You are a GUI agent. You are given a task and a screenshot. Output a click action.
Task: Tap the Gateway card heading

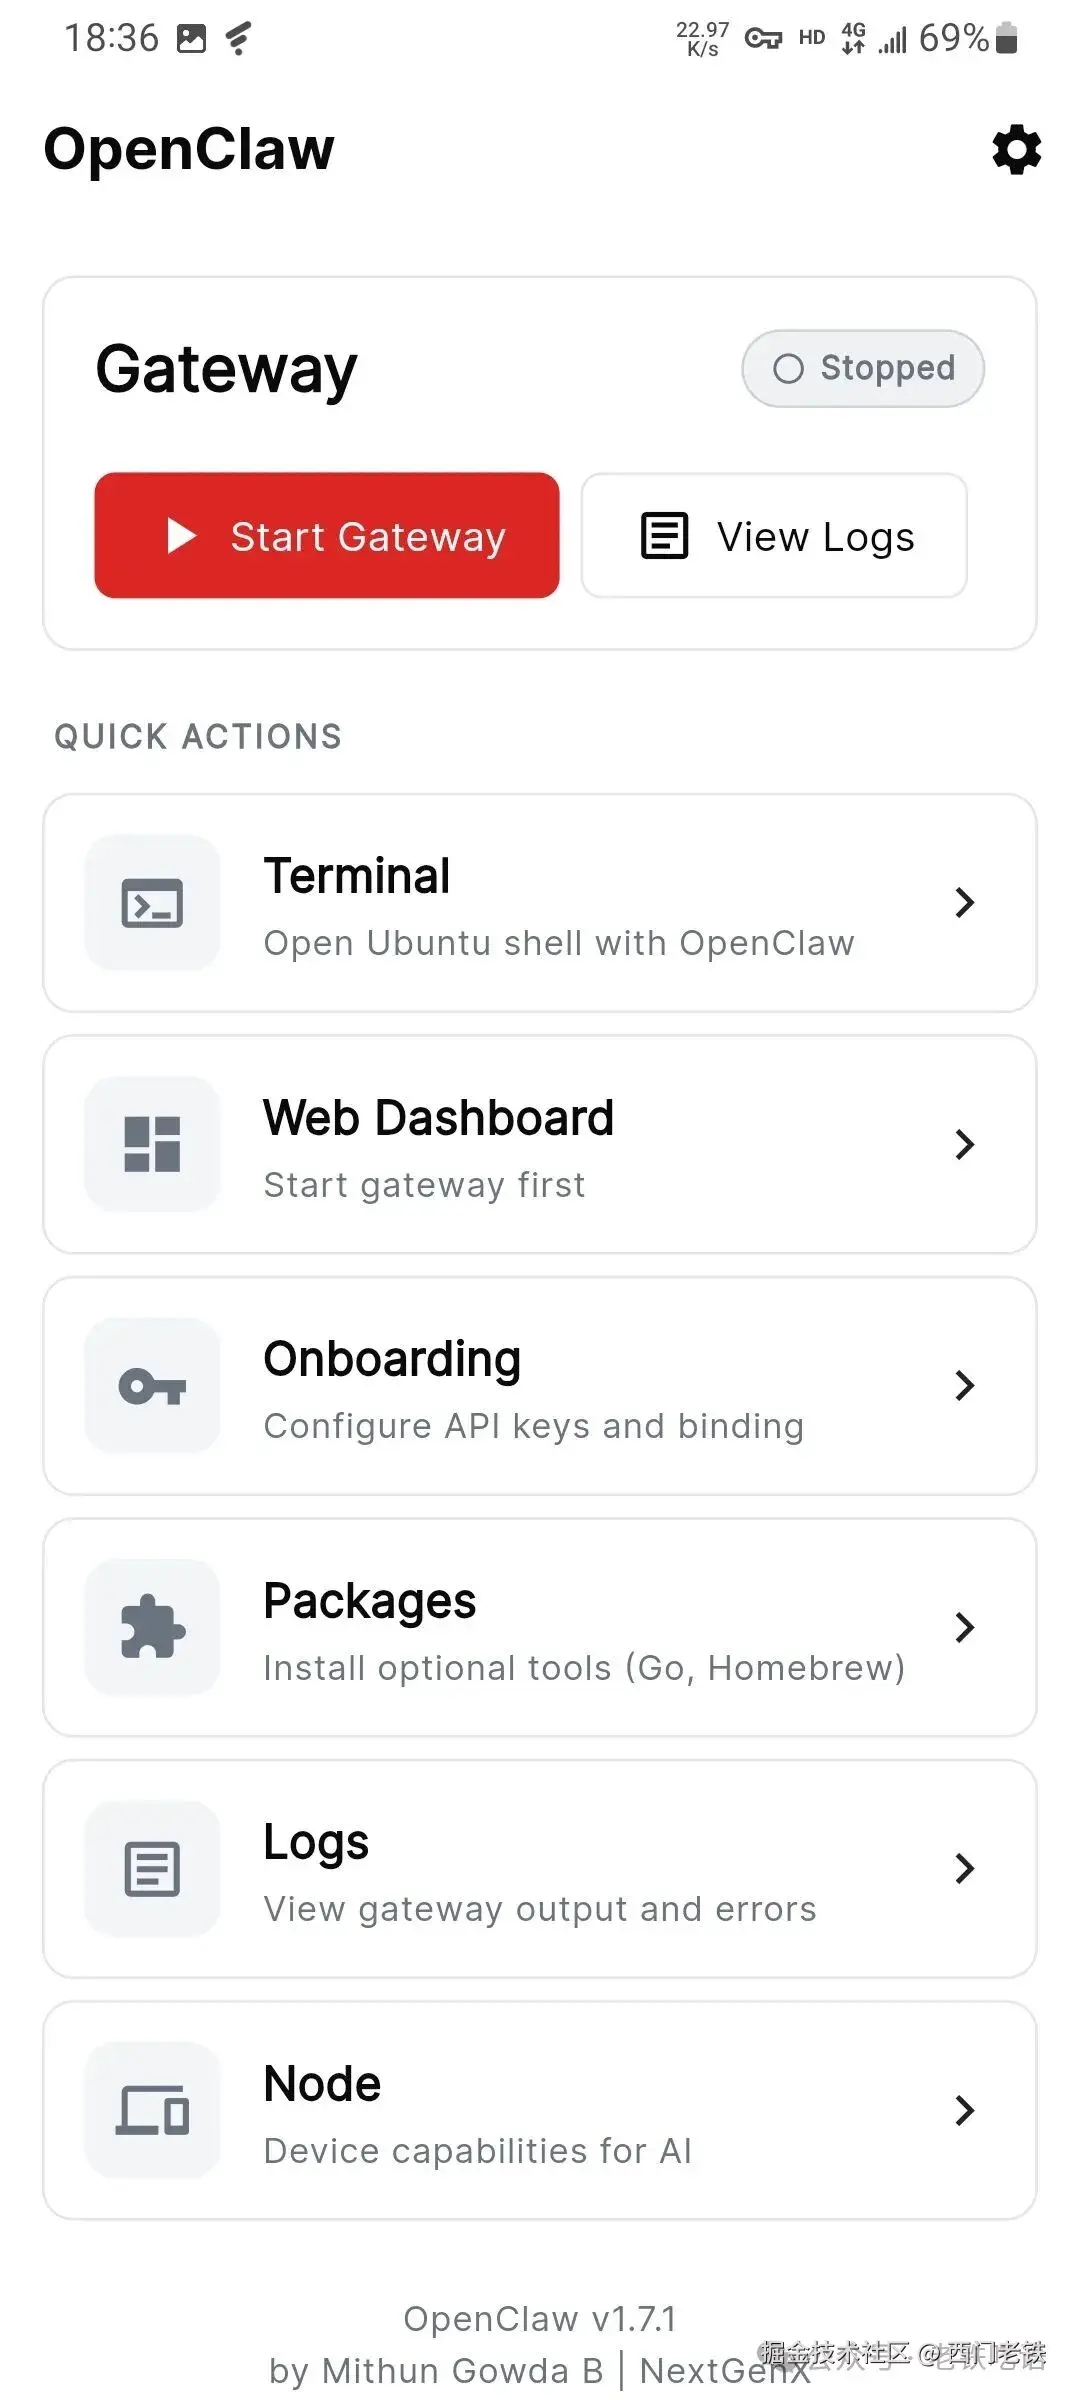click(x=226, y=369)
